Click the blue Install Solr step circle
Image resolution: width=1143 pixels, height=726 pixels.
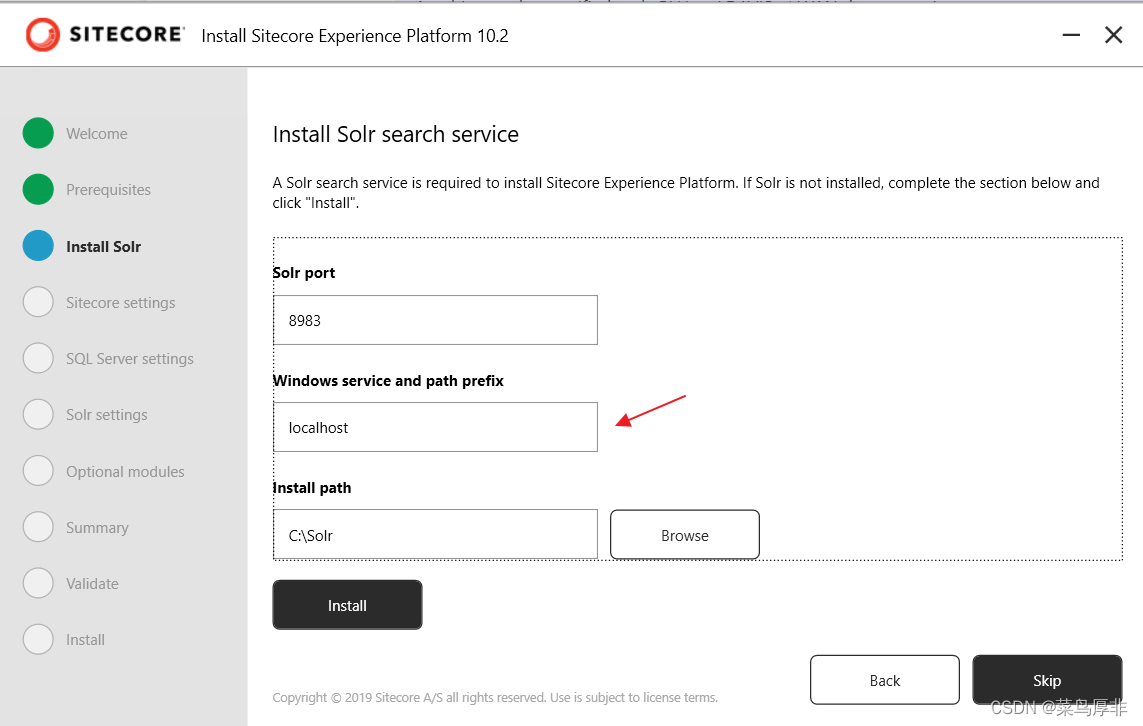click(x=38, y=246)
